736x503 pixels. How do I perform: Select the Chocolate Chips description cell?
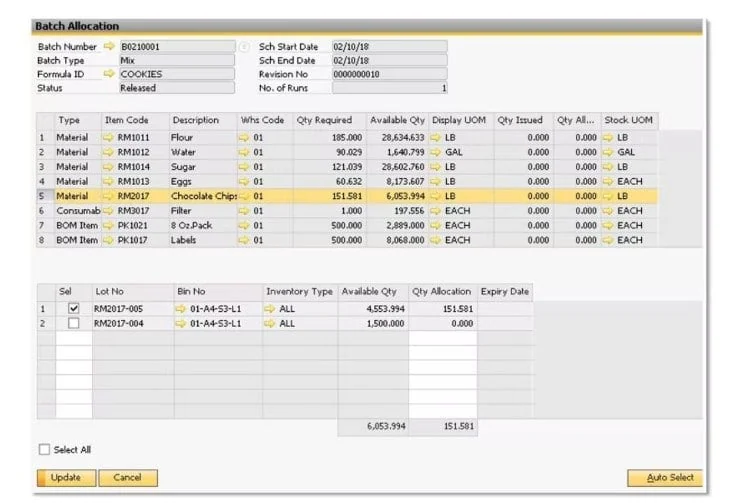pyautogui.click(x=203, y=196)
